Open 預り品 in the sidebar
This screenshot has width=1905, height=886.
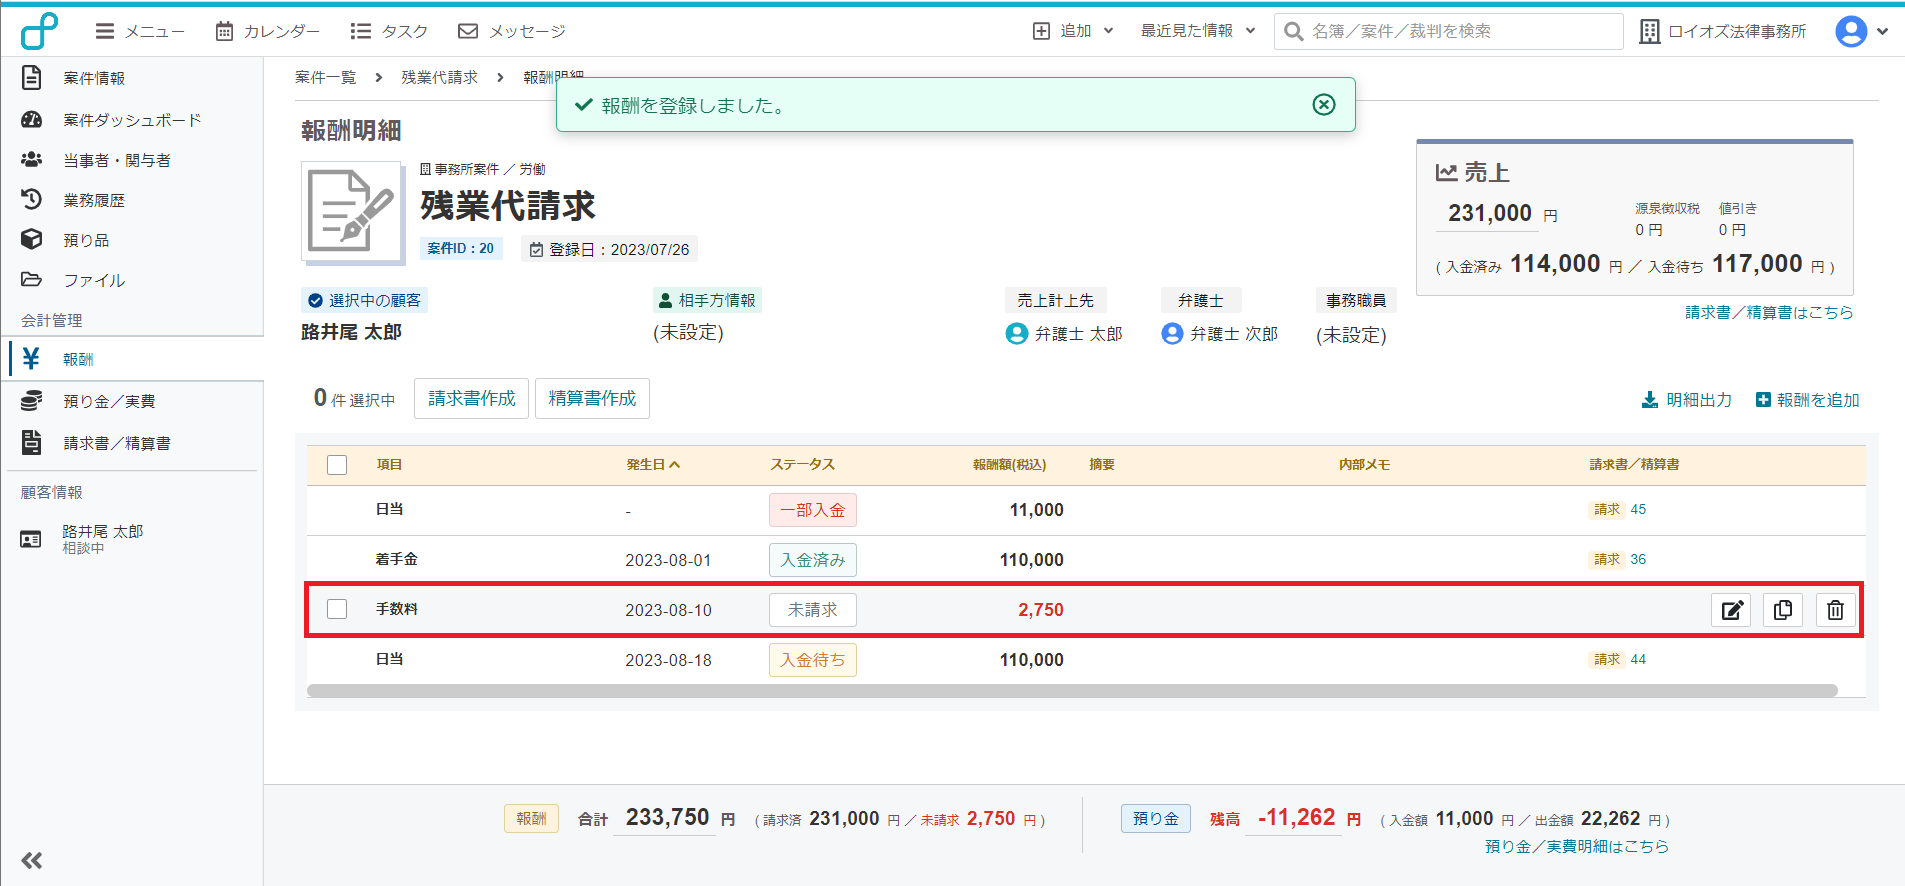pos(86,240)
